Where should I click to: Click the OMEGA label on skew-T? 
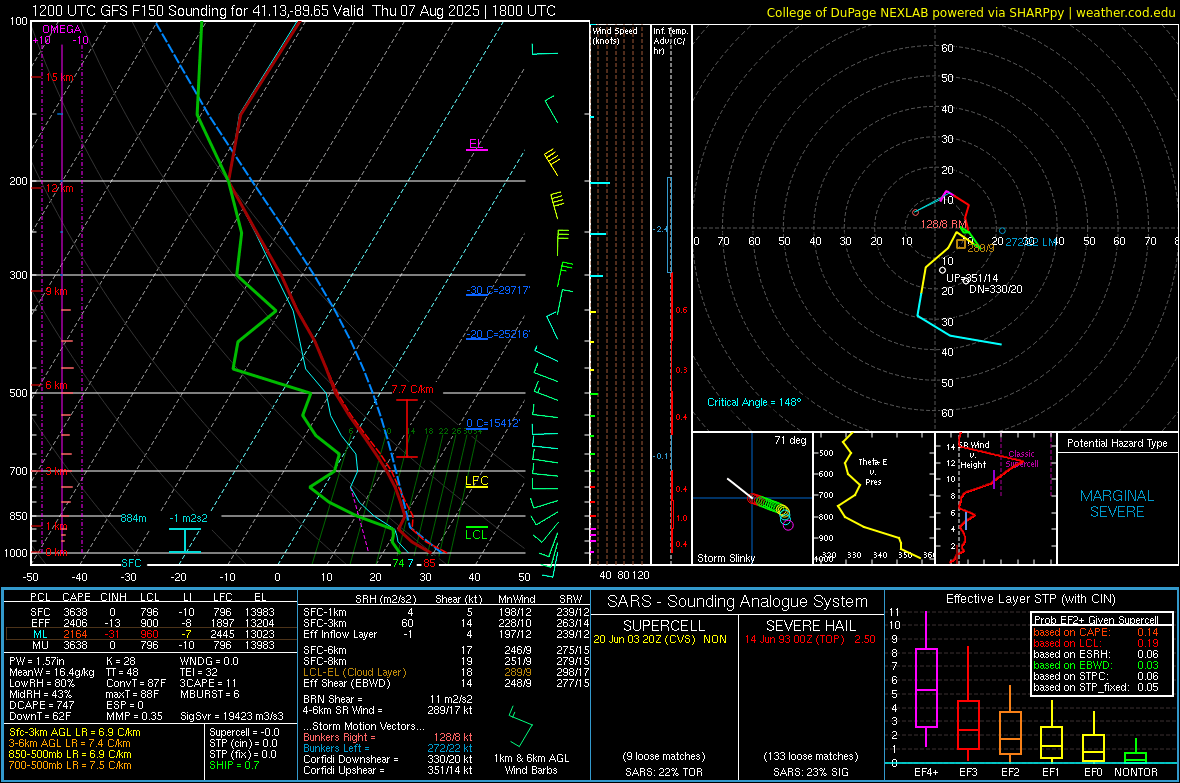pos(61,29)
